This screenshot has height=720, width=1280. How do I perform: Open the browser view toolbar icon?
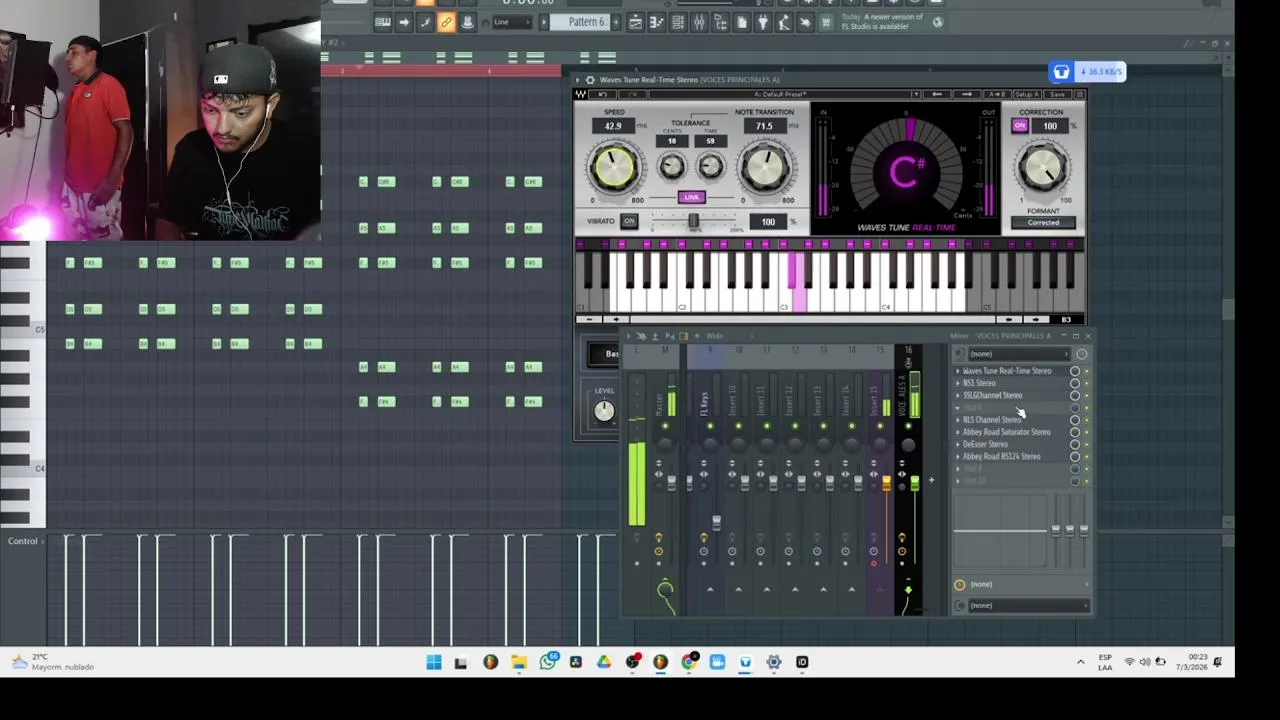pyautogui.click(x=721, y=22)
